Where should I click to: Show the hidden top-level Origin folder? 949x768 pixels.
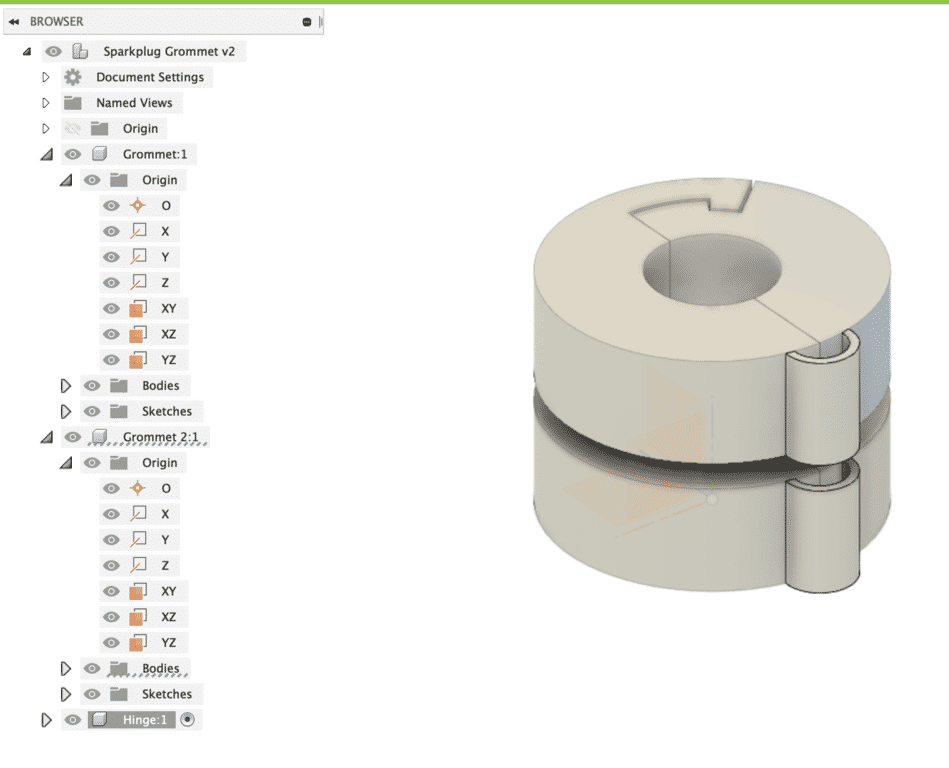(72, 129)
